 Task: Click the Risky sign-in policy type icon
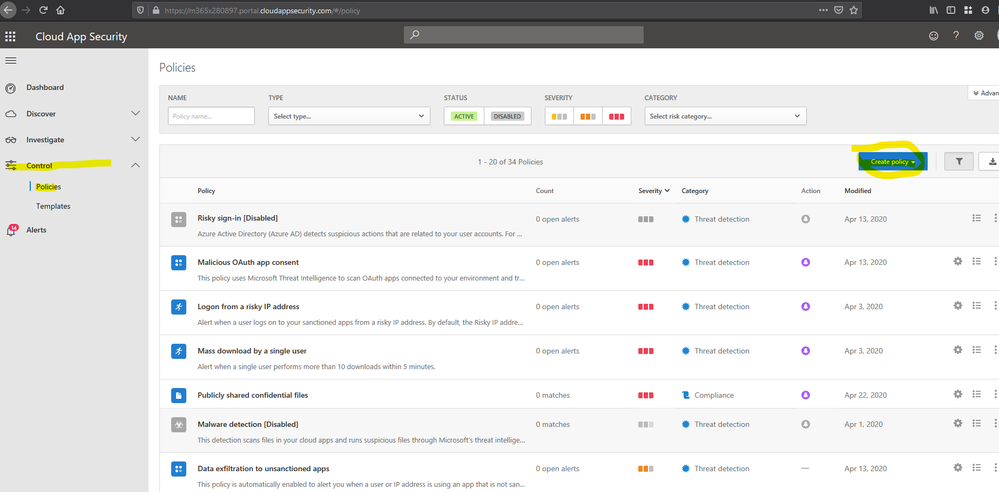[178, 219]
